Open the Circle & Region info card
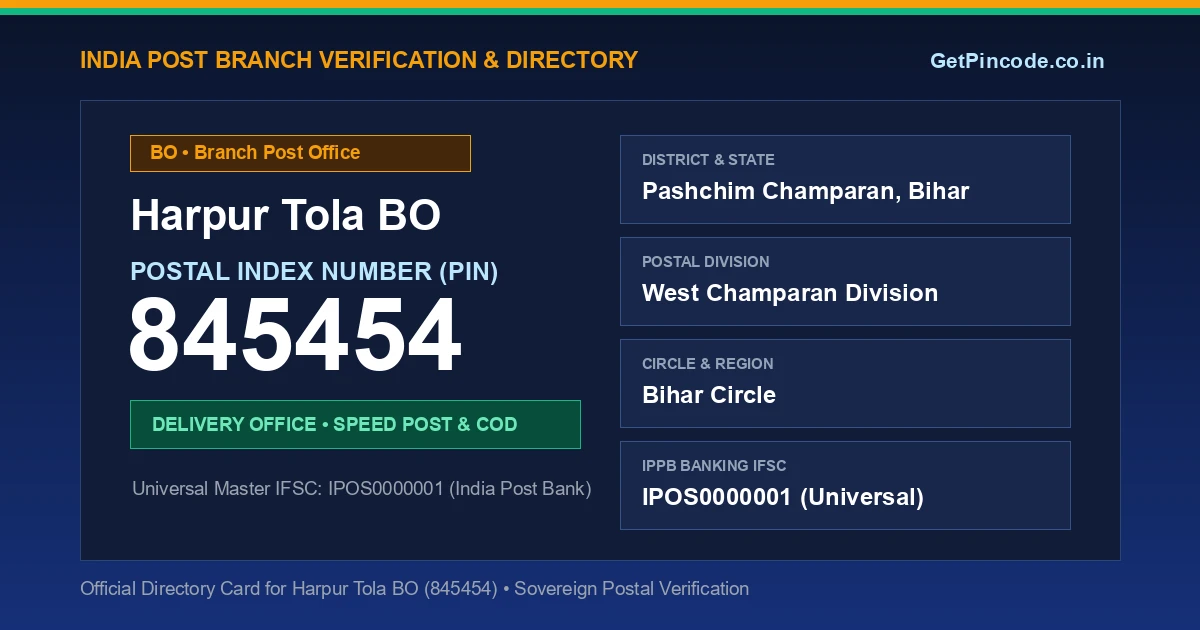The image size is (1200, 630). (x=845, y=383)
